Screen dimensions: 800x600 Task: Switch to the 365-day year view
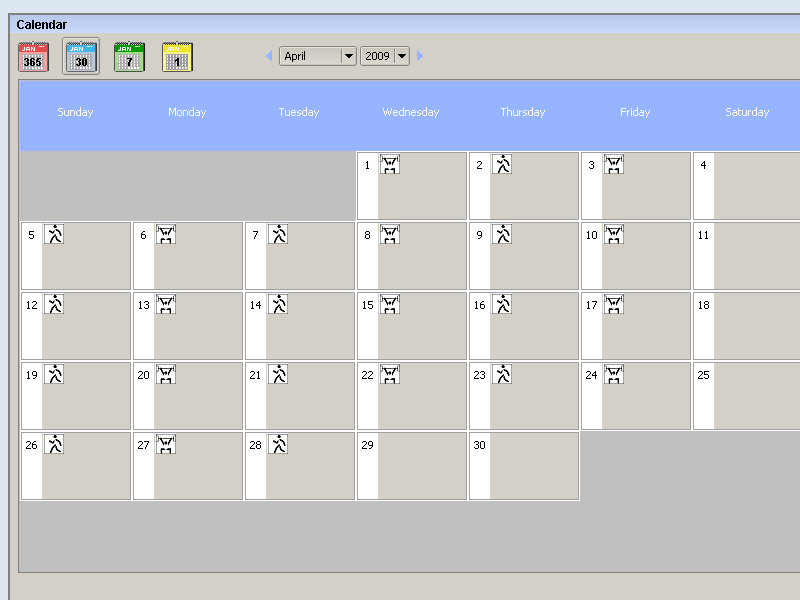point(33,57)
